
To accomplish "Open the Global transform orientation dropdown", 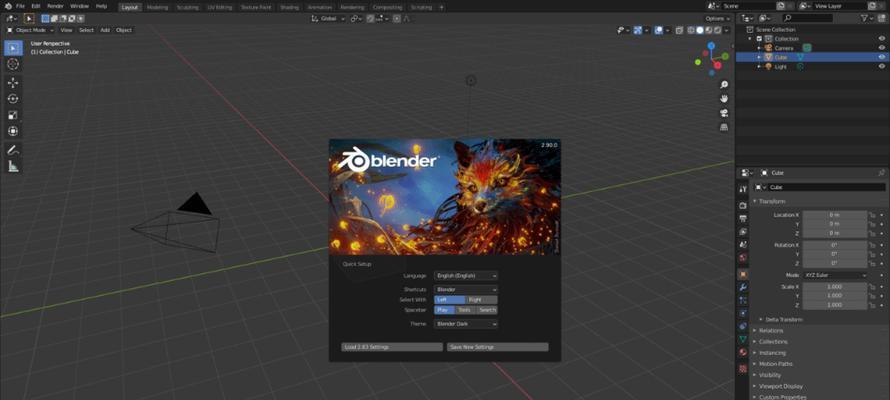I will [329, 19].
